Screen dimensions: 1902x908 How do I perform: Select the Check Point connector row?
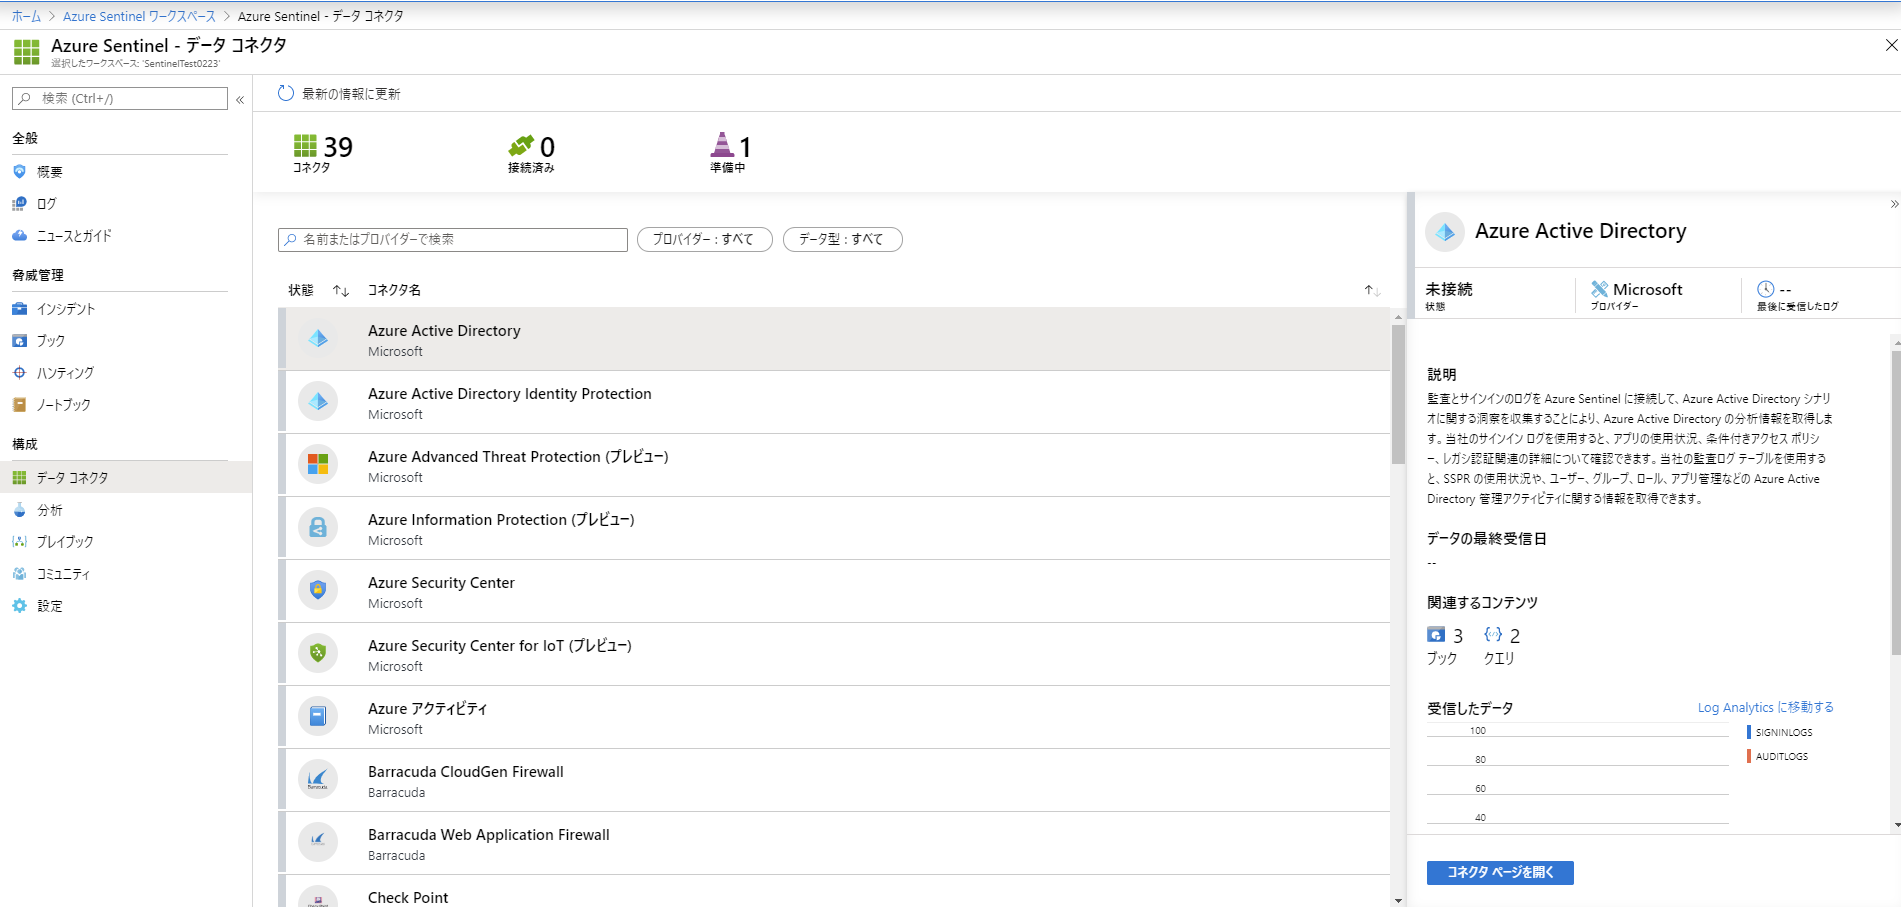point(834,892)
